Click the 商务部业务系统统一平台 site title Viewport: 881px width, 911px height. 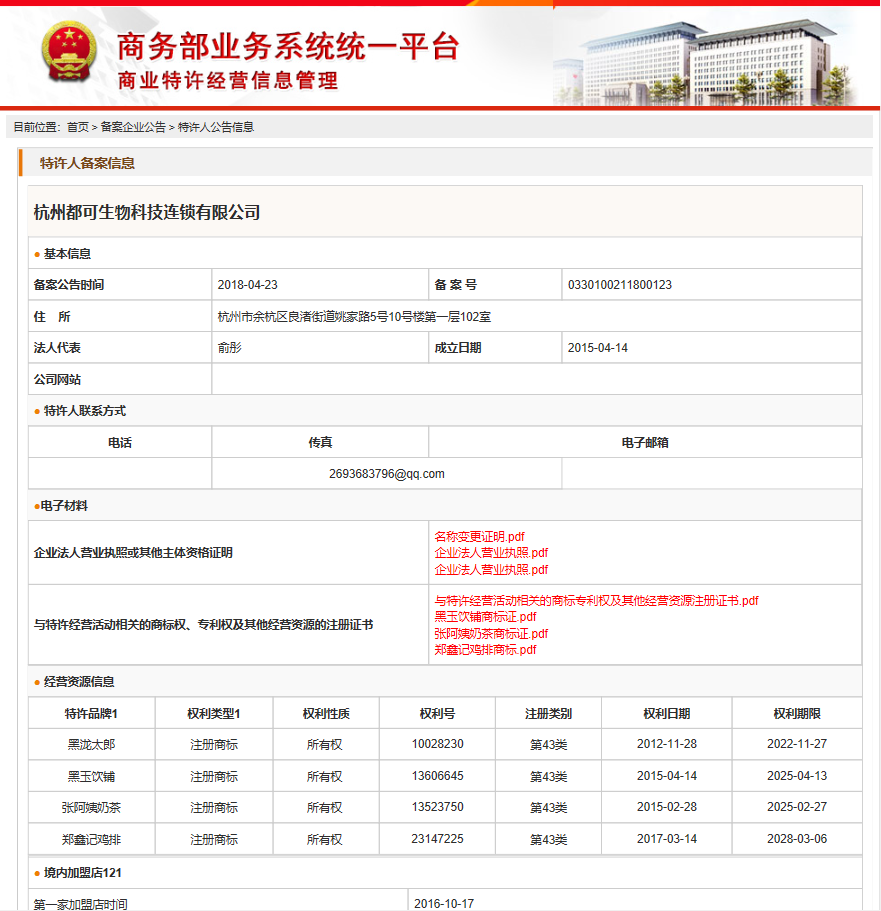[288, 46]
